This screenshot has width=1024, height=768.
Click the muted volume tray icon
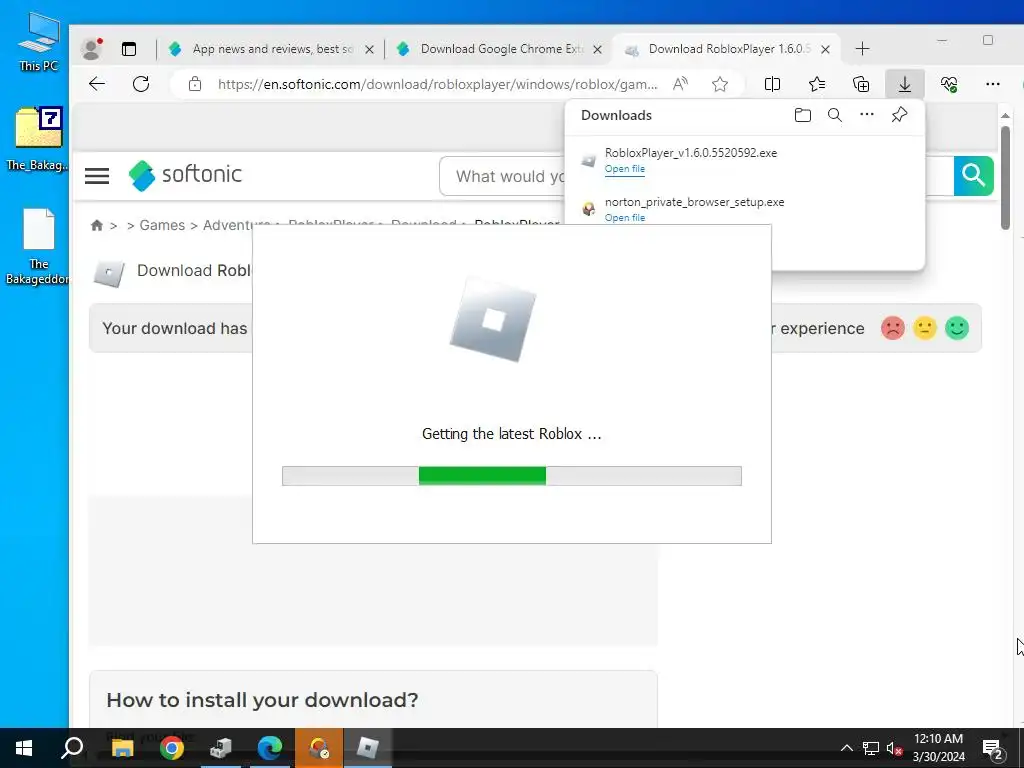click(x=894, y=748)
